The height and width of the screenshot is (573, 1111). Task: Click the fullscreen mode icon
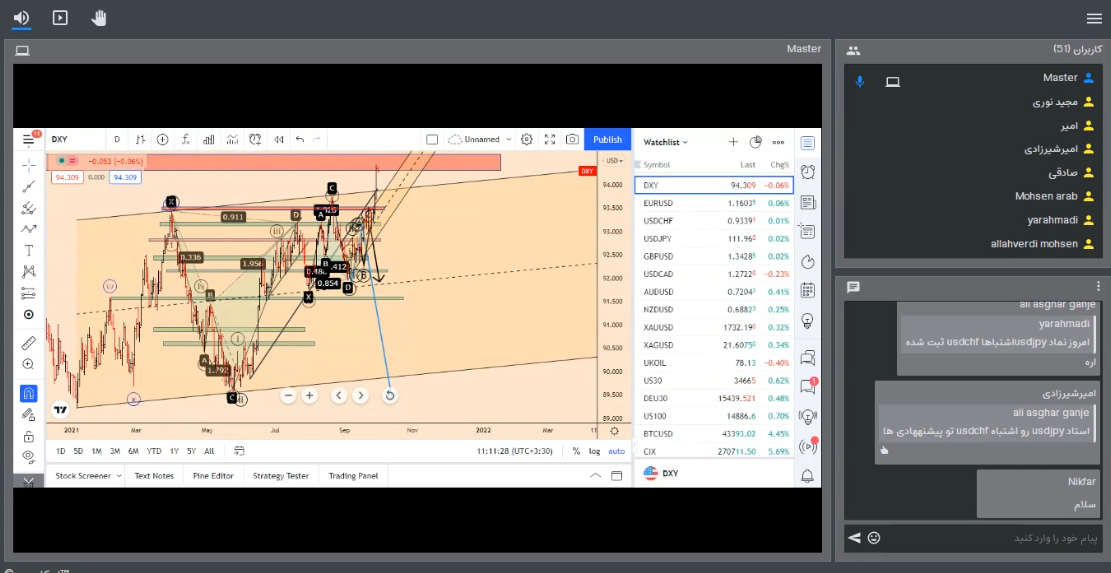(549, 140)
